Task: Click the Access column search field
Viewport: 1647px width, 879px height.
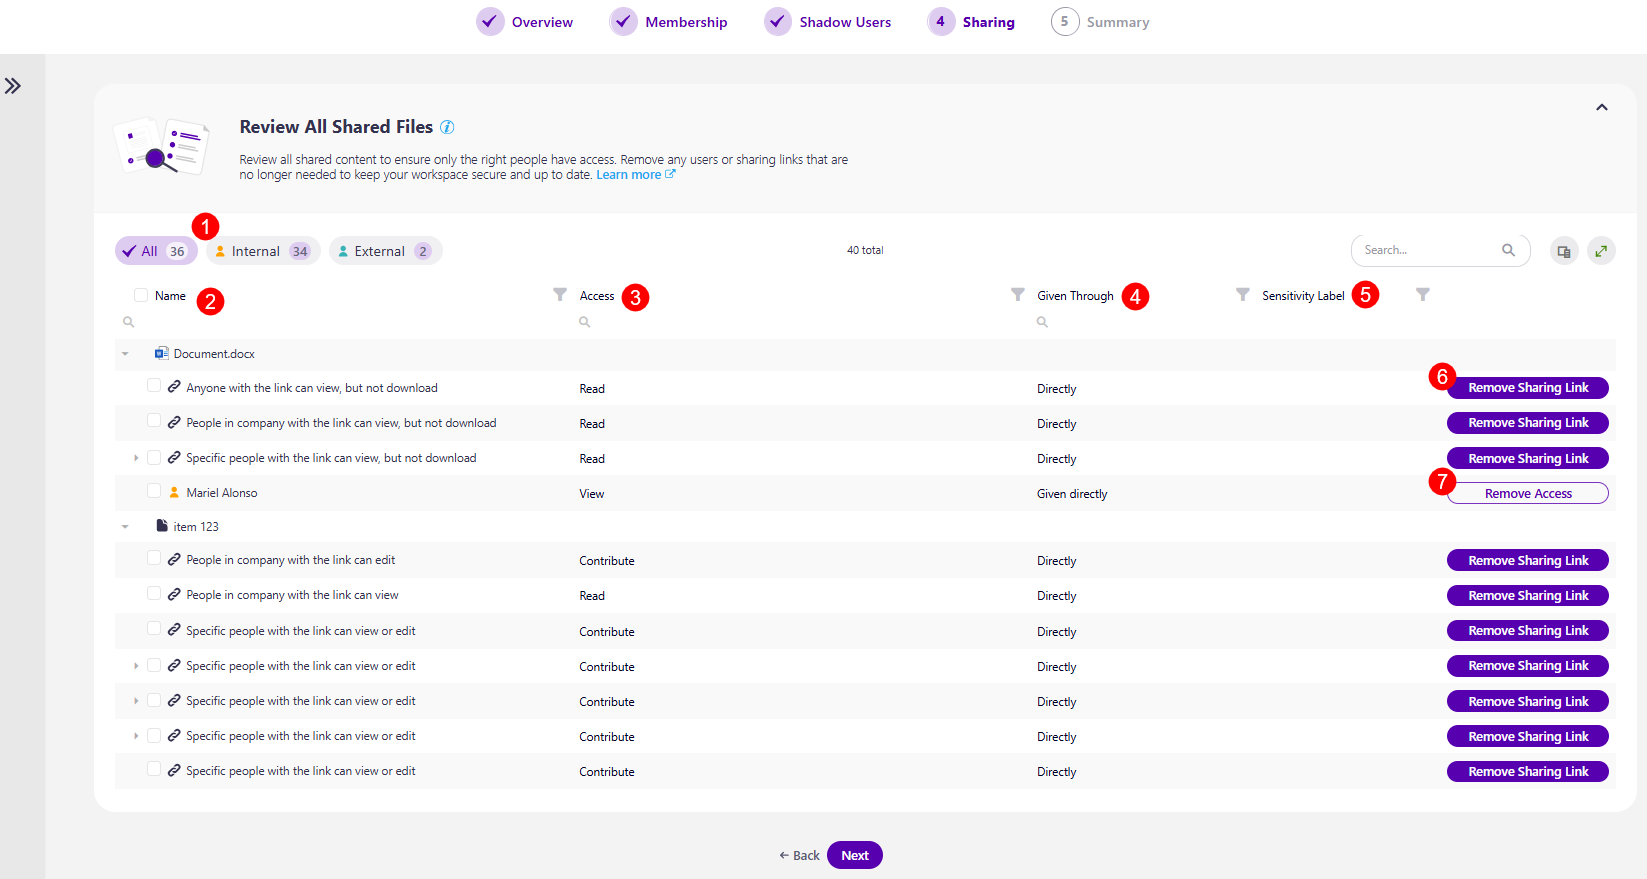Action: [795, 322]
